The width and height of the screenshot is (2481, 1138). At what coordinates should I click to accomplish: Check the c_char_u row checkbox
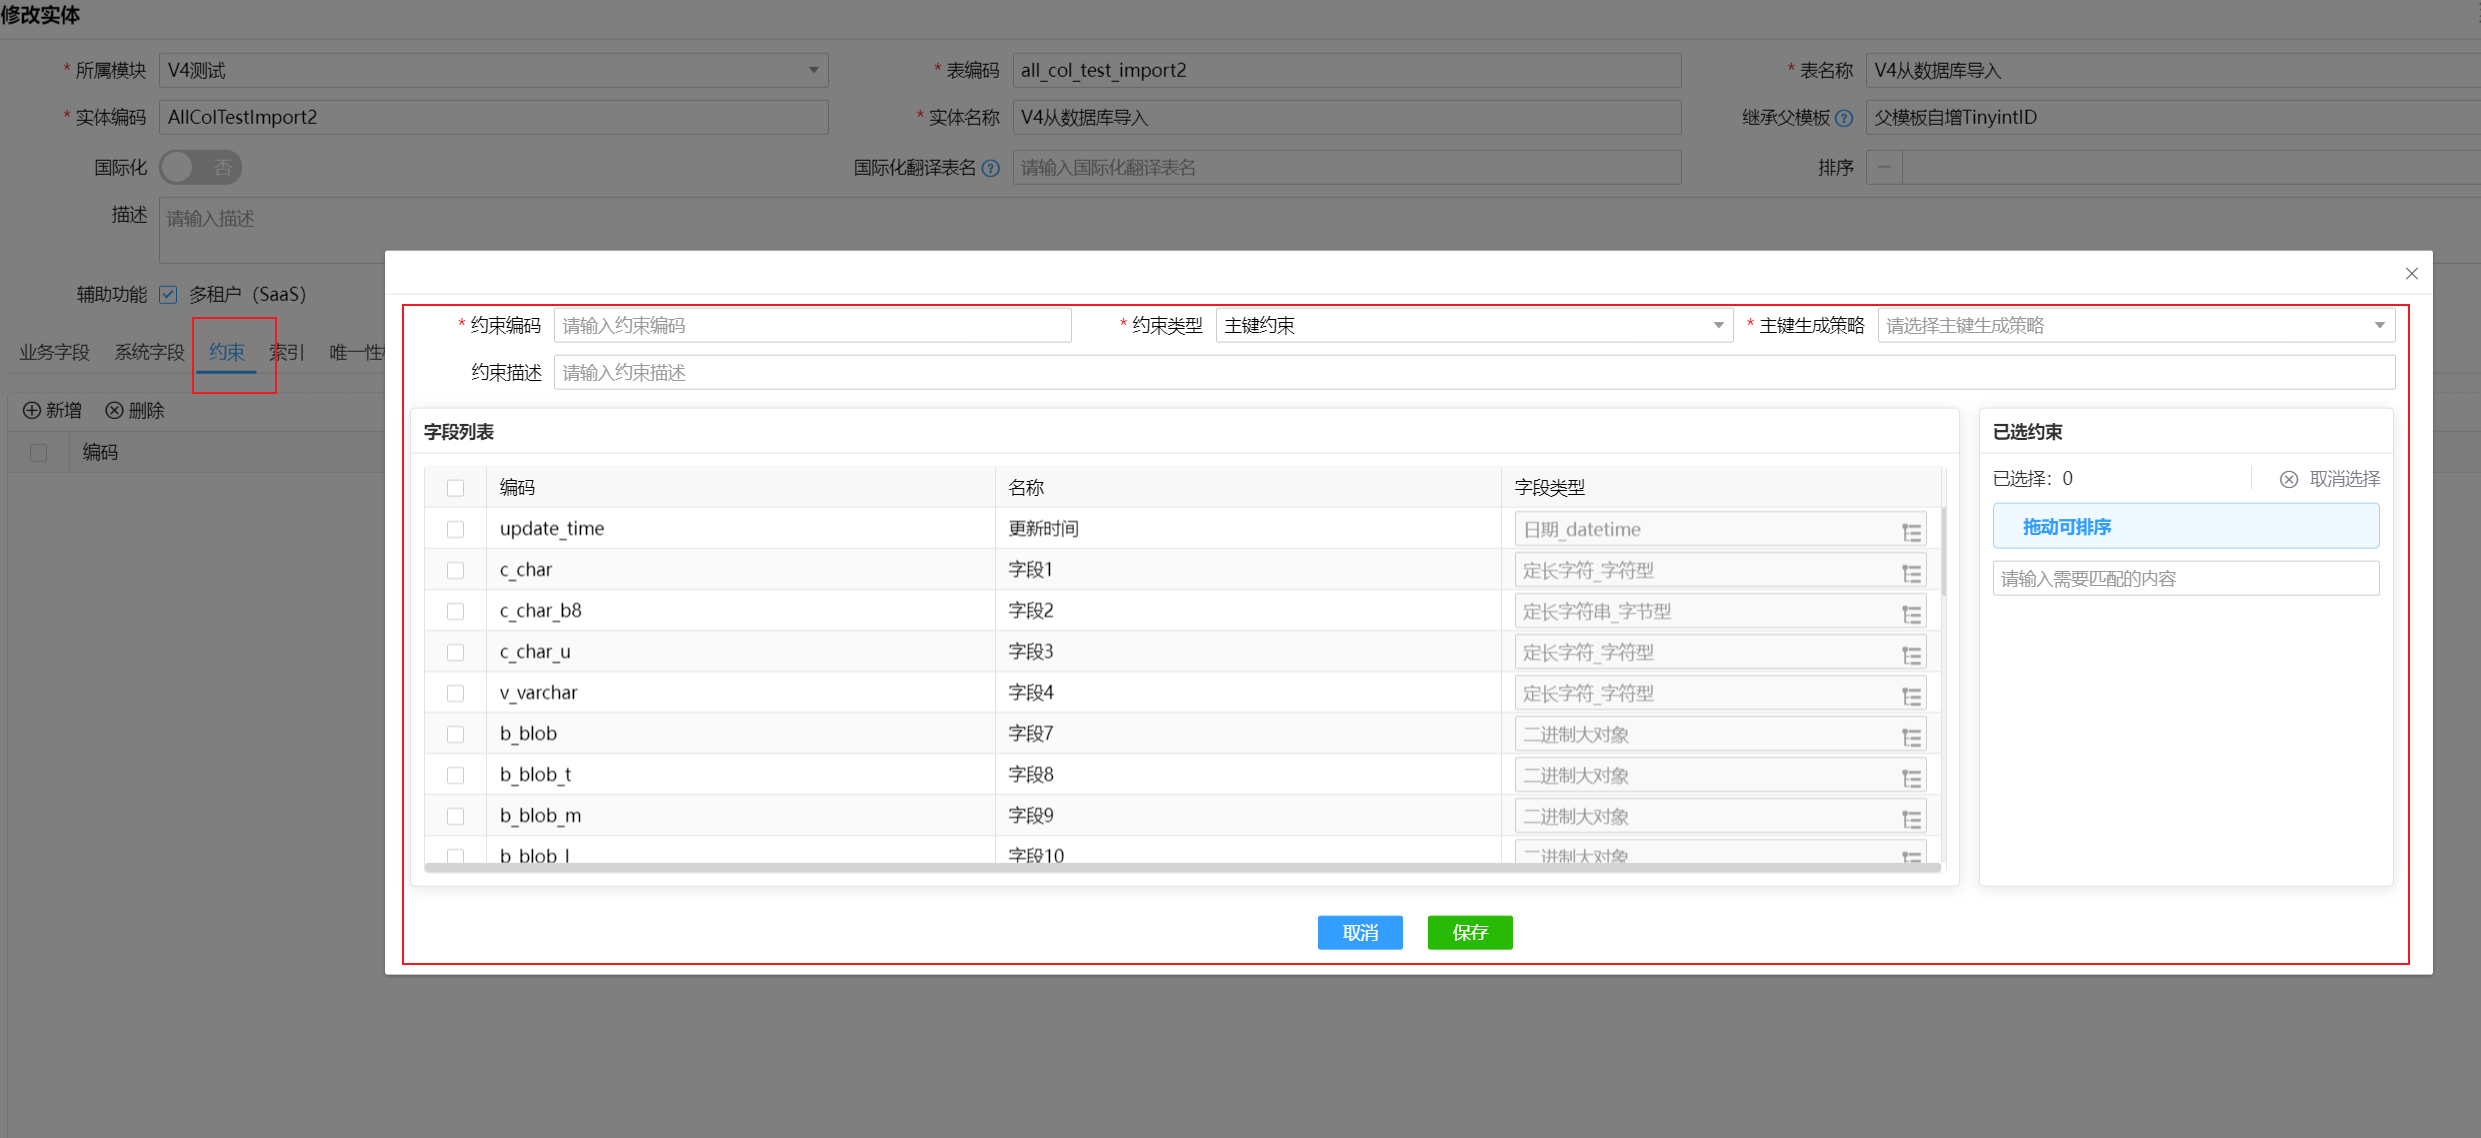coord(455,652)
